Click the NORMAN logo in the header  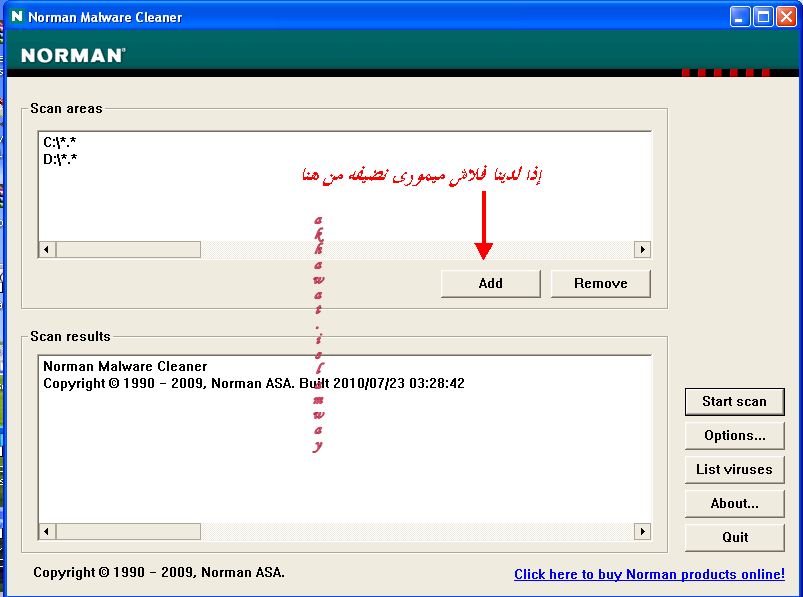[x=73, y=55]
